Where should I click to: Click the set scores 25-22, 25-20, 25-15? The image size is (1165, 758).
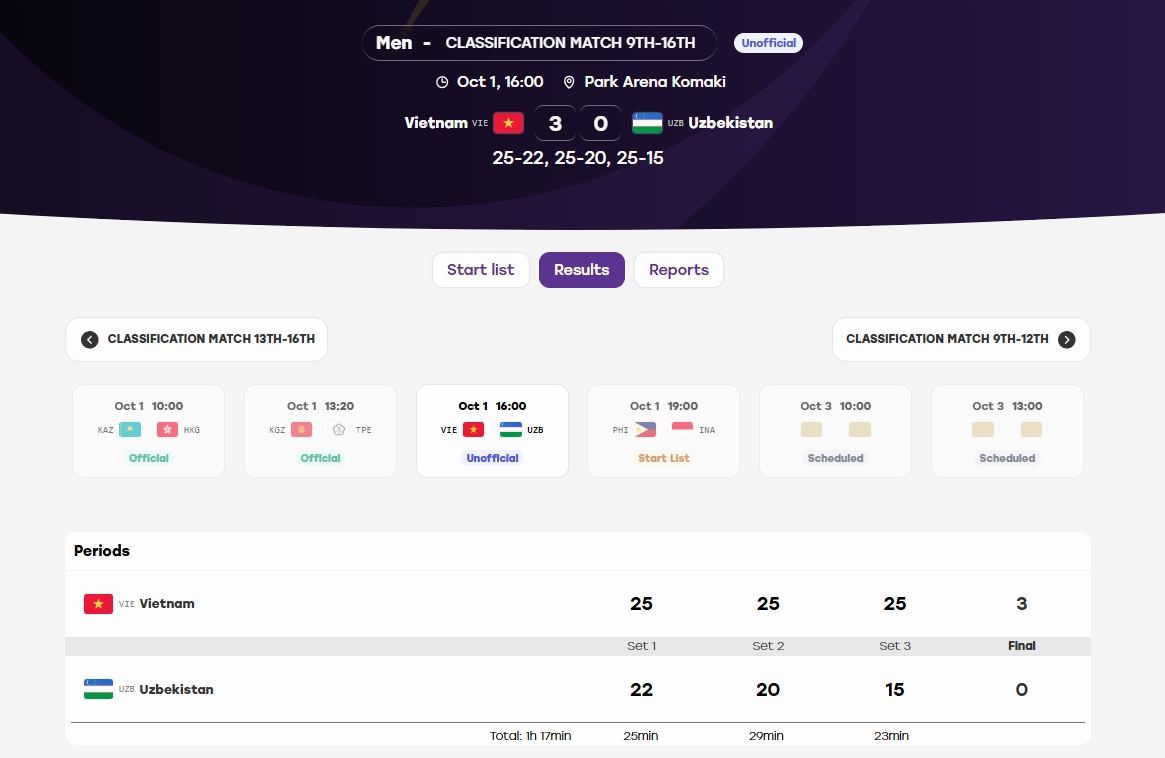tap(578, 158)
